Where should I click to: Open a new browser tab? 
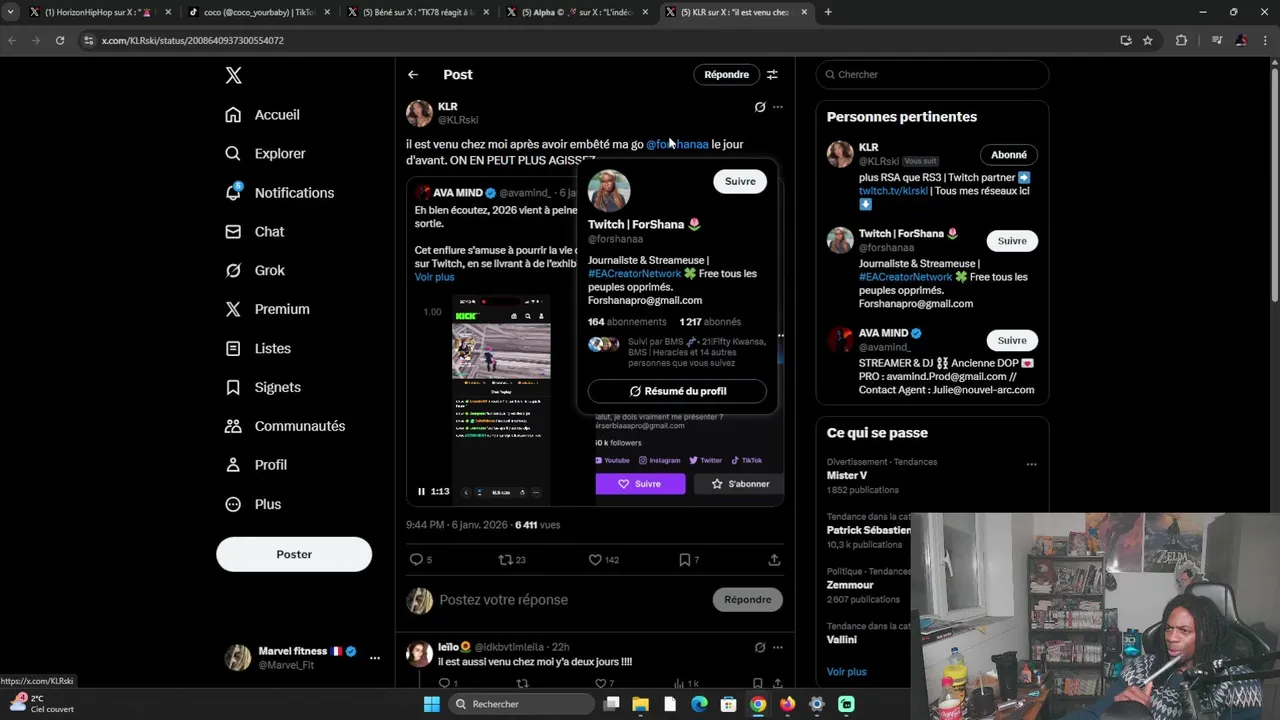click(x=828, y=12)
